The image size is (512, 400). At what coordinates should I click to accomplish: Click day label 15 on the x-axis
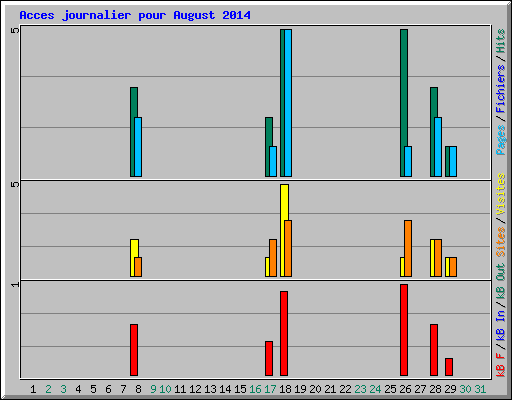[240, 389]
